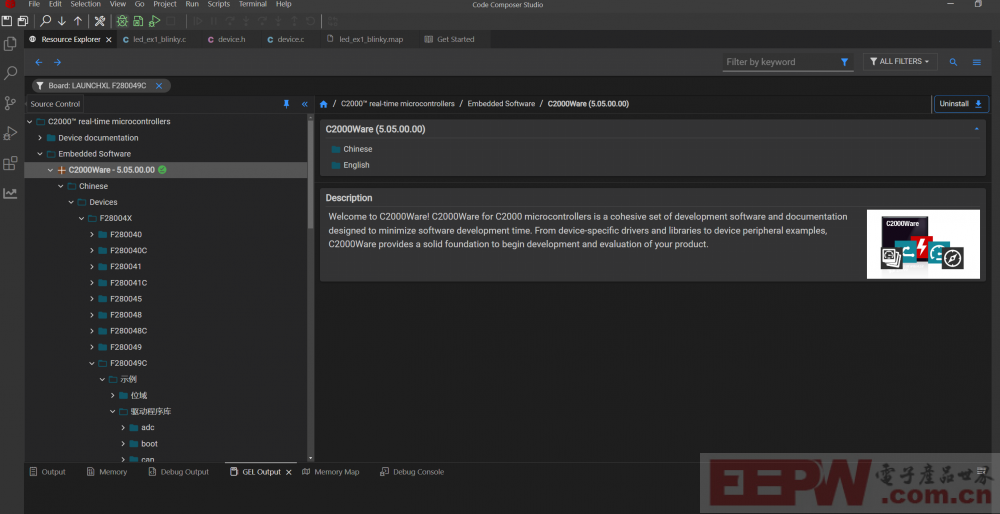The height and width of the screenshot is (514, 1000).
Task: Pin the tree panel with pushpin icon
Action: (286, 104)
